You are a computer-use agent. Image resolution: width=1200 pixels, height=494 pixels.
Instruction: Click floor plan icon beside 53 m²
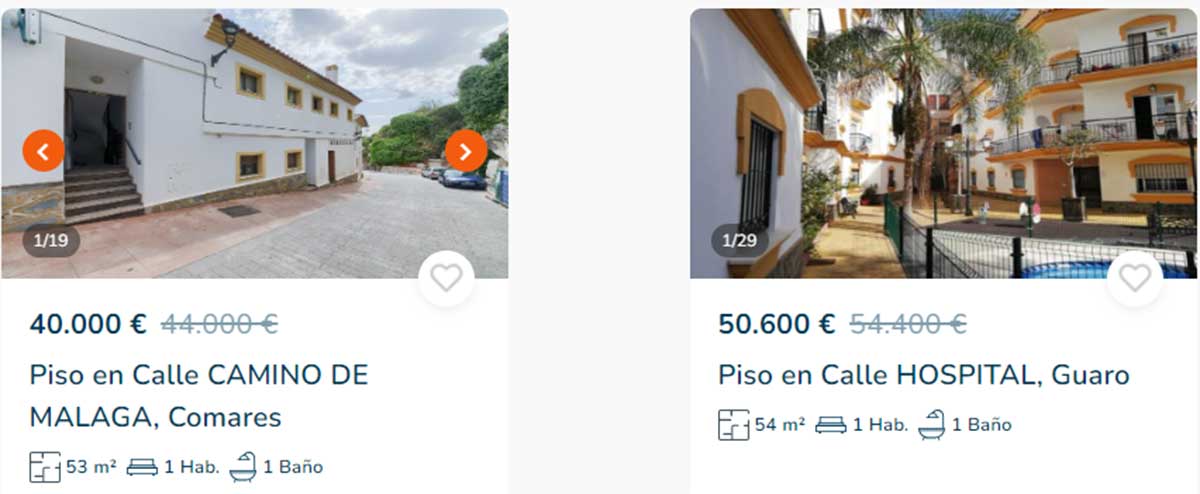[45, 467]
